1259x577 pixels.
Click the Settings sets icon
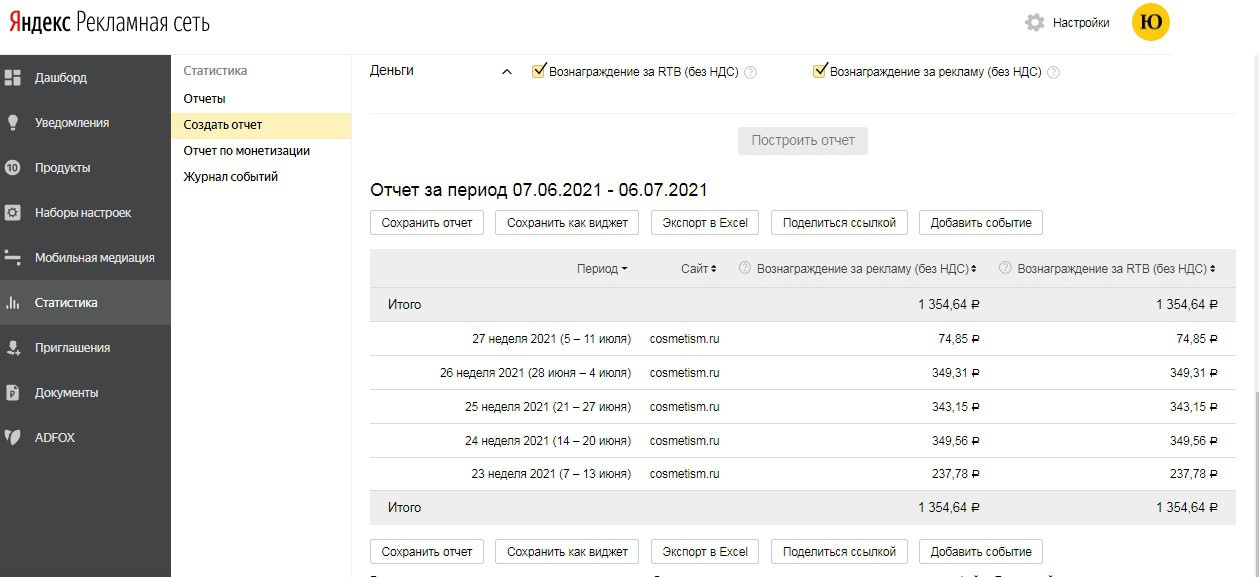click(x=13, y=212)
